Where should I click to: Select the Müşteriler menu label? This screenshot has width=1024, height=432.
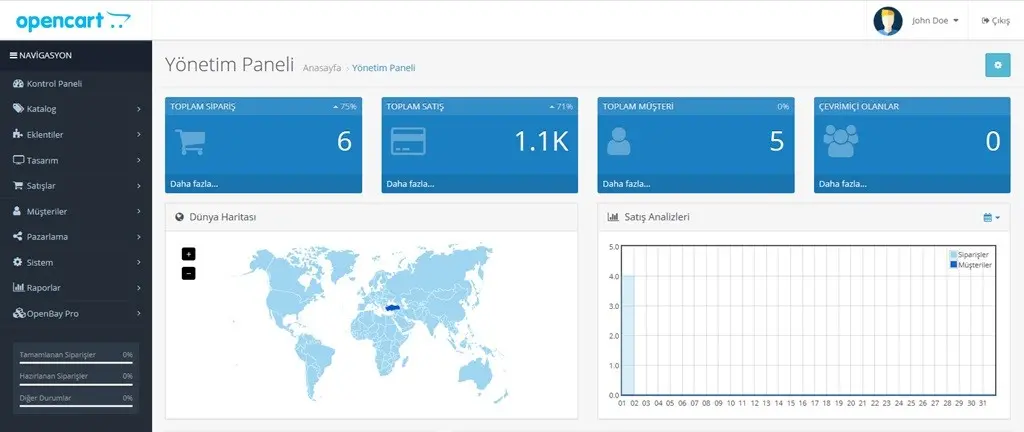pos(47,211)
